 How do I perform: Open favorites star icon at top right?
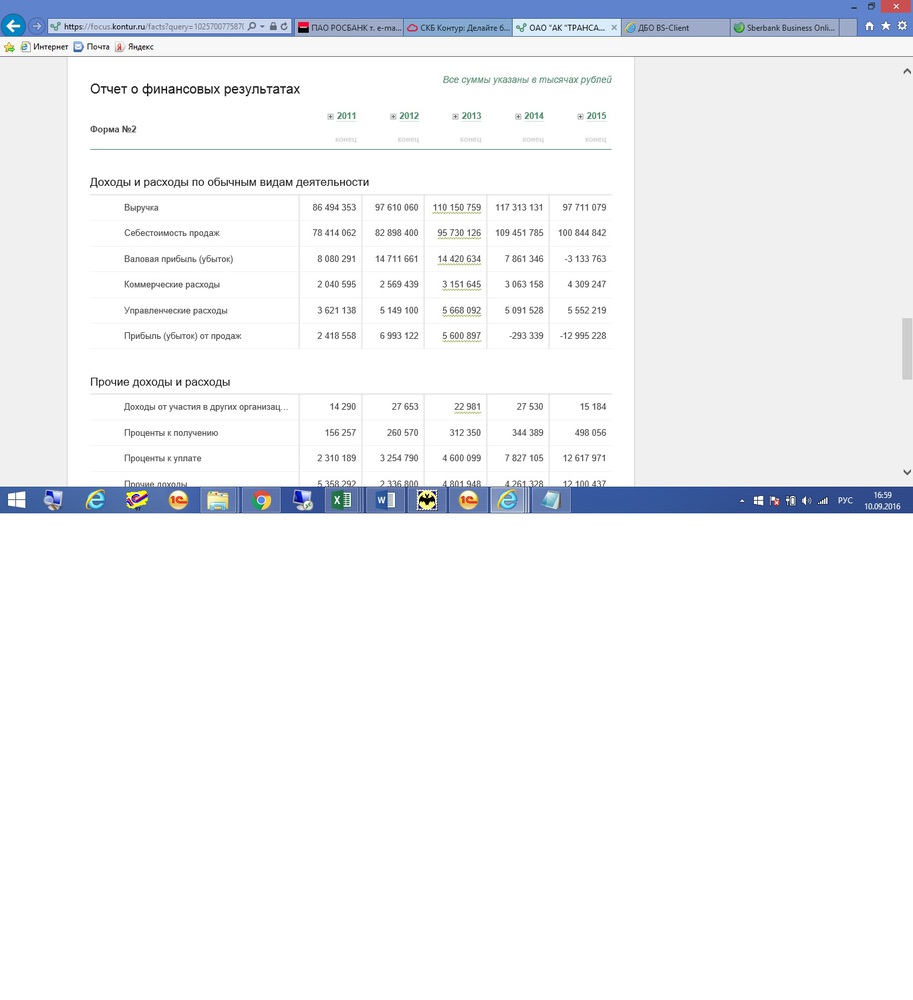click(886, 26)
